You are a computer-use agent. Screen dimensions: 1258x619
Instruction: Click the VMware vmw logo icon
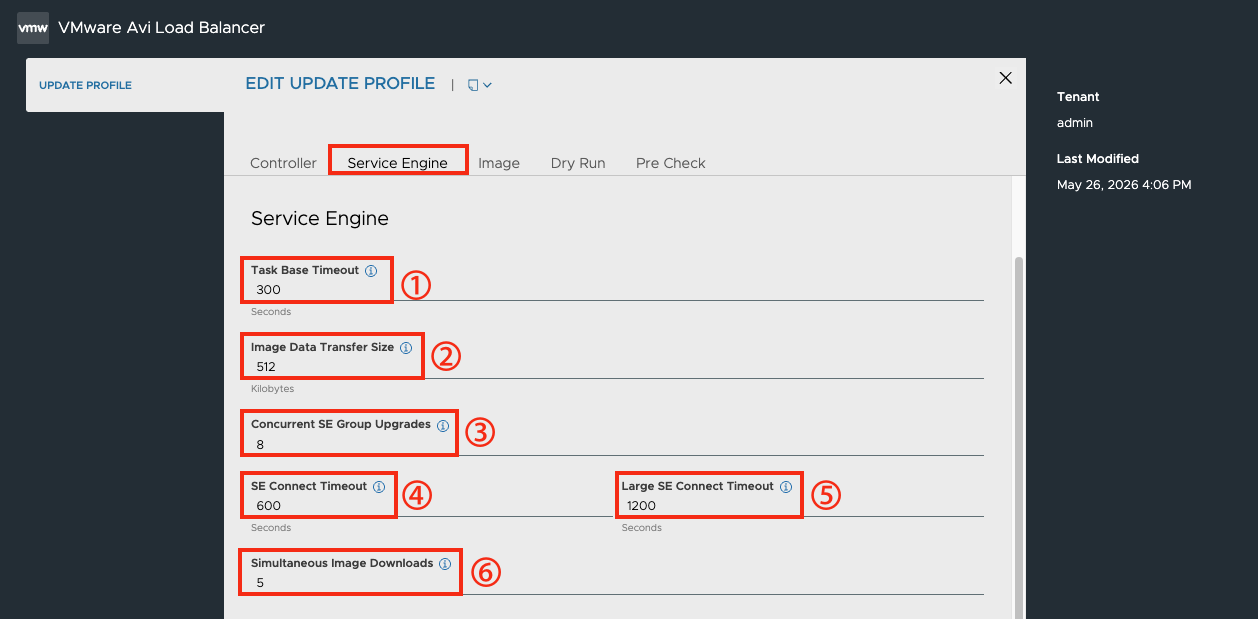tap(33, 28)
